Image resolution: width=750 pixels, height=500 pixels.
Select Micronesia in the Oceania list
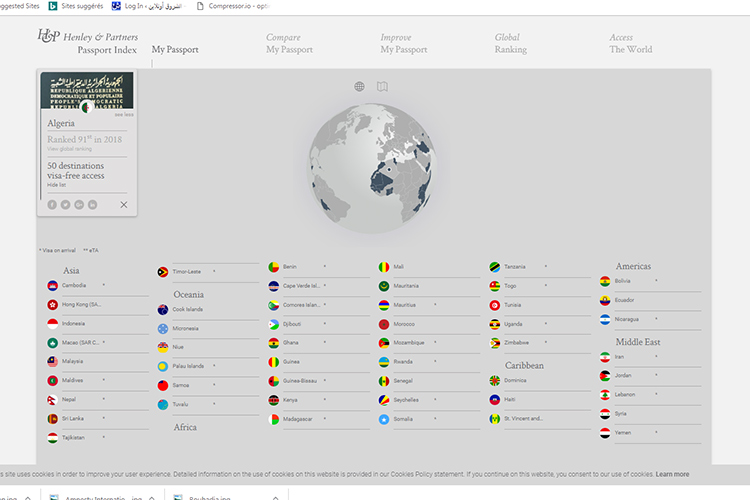pos(186,328)
